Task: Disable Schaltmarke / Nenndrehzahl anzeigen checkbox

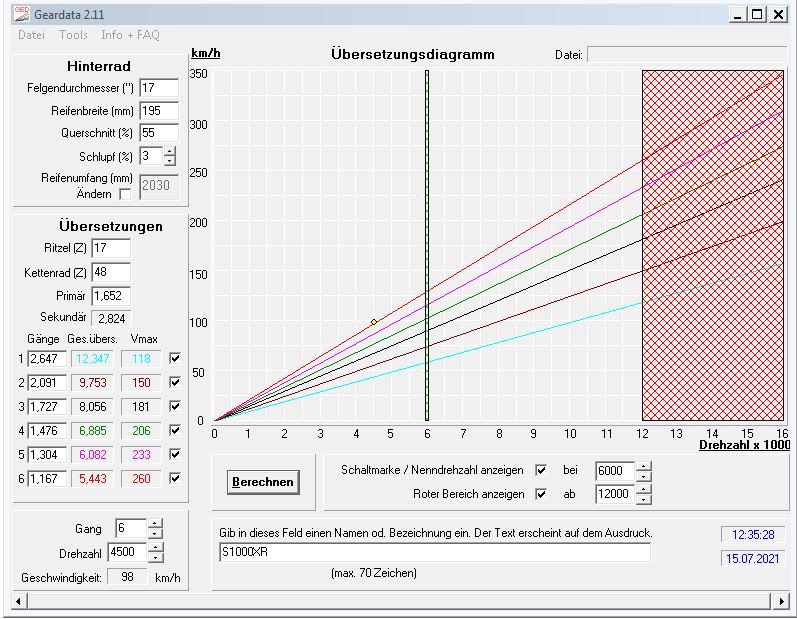Action: (x=541, y=470)
